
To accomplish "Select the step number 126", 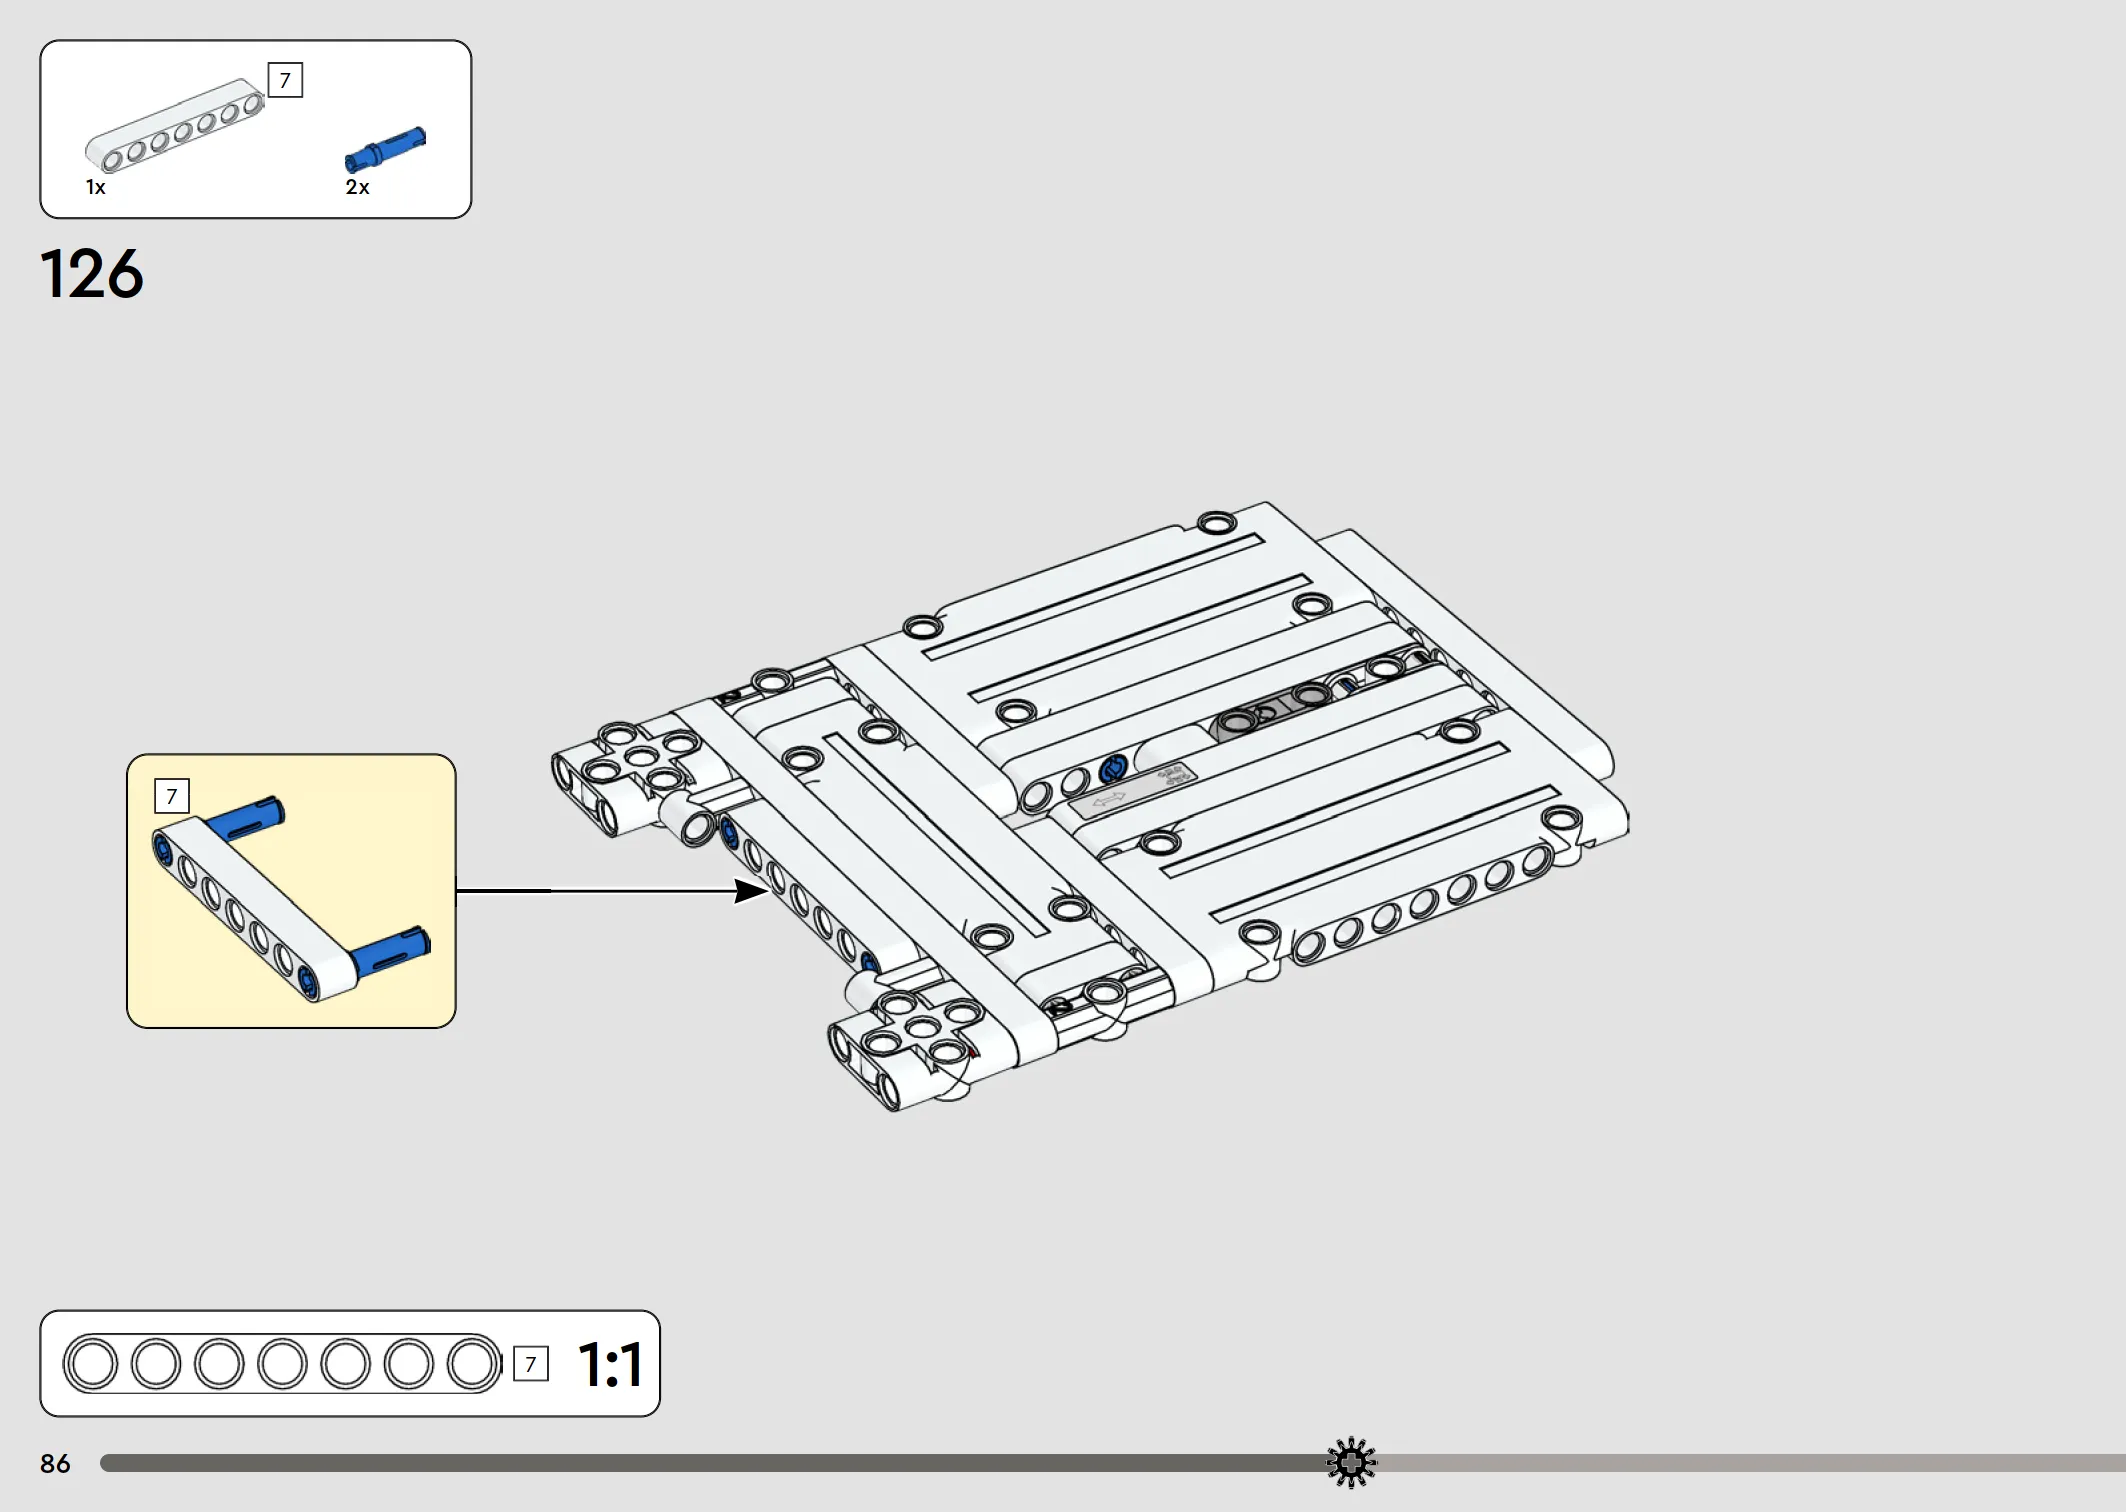I will [92, 274].
